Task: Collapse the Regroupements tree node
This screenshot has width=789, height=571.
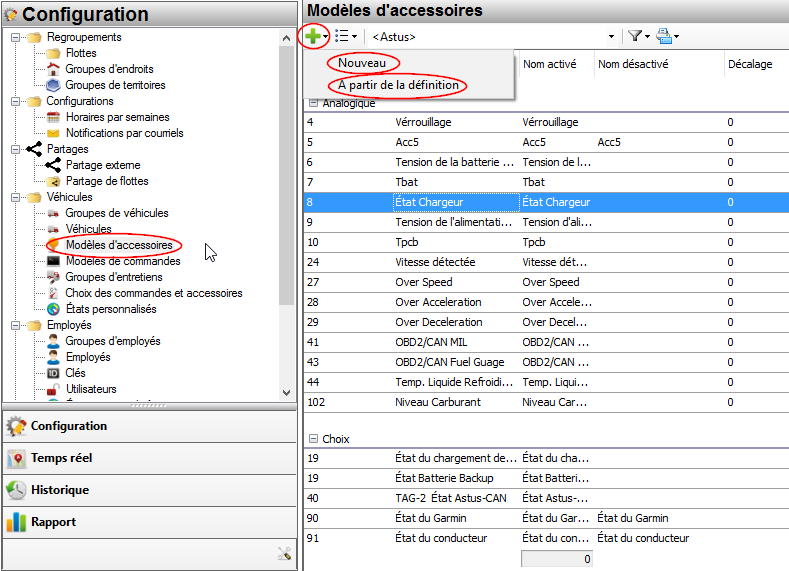Action: (15, 38)
